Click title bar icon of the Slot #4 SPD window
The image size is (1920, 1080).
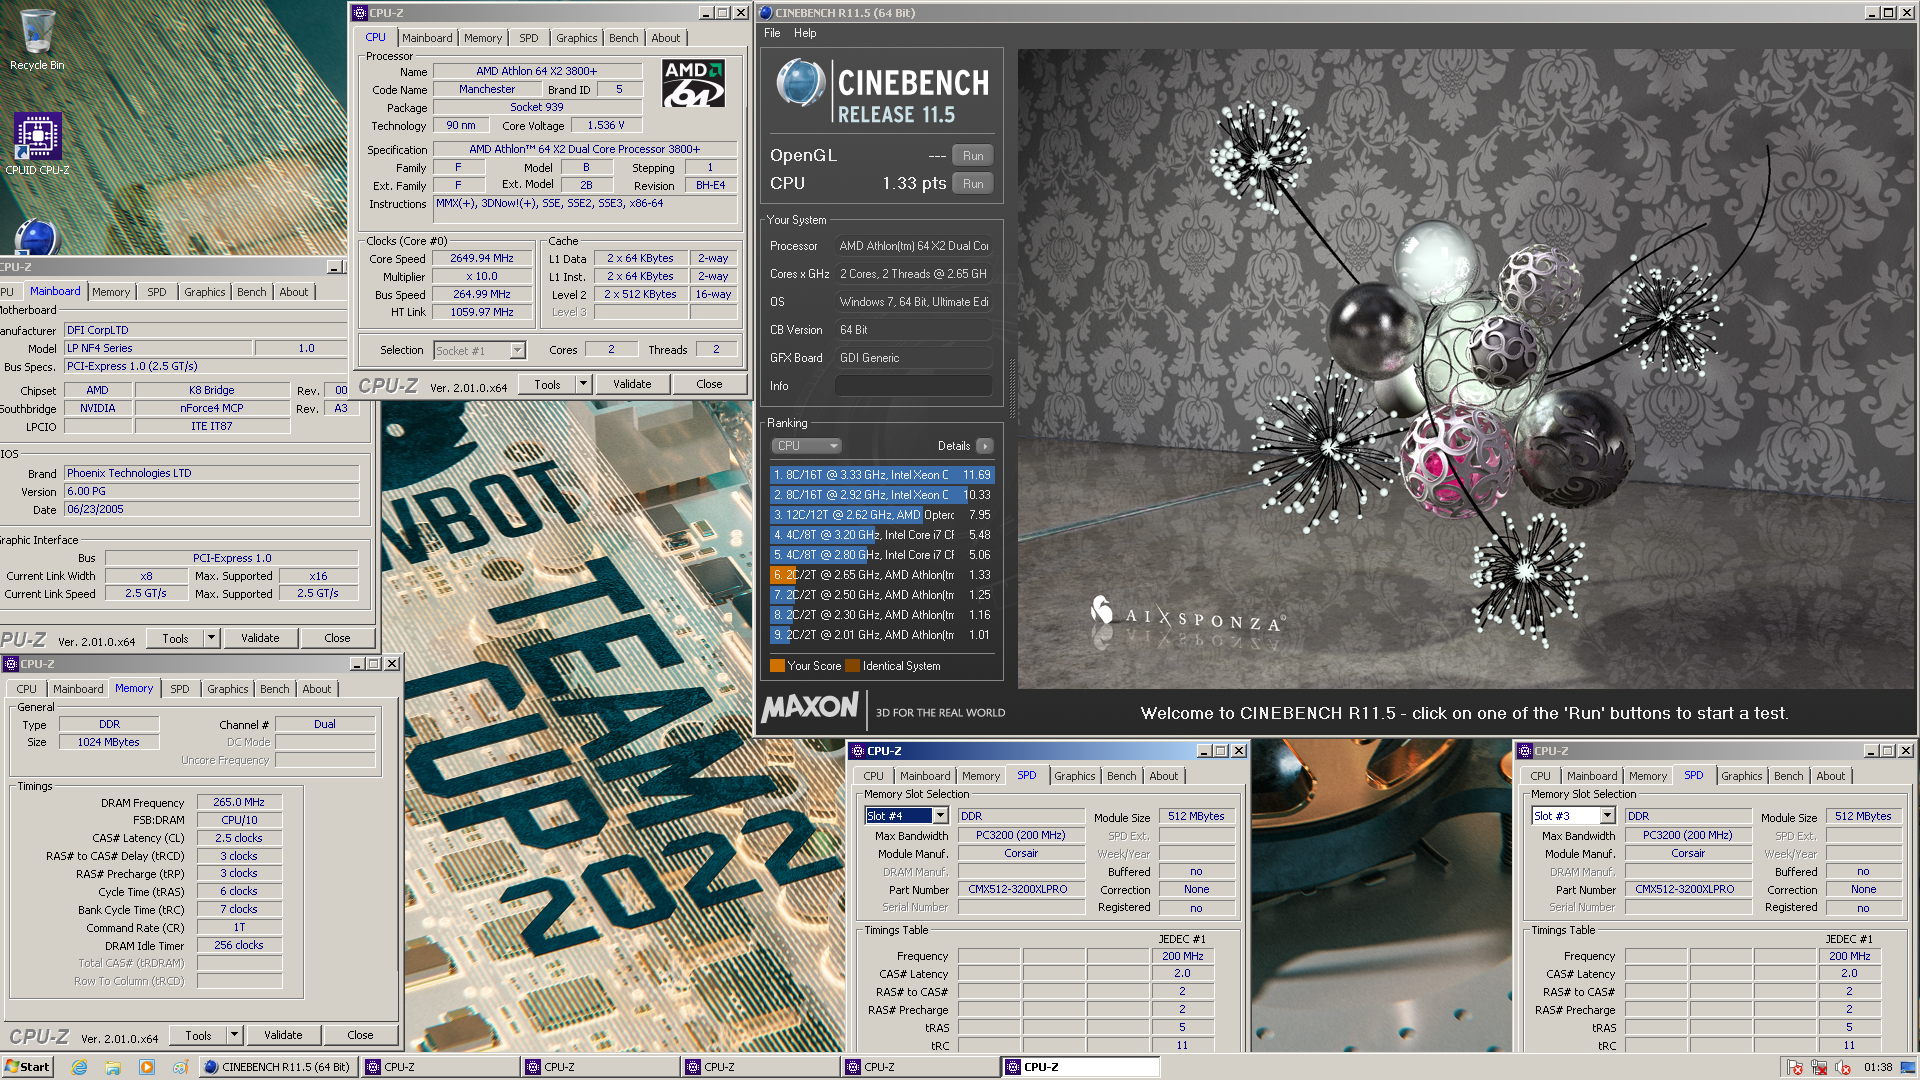857,751
